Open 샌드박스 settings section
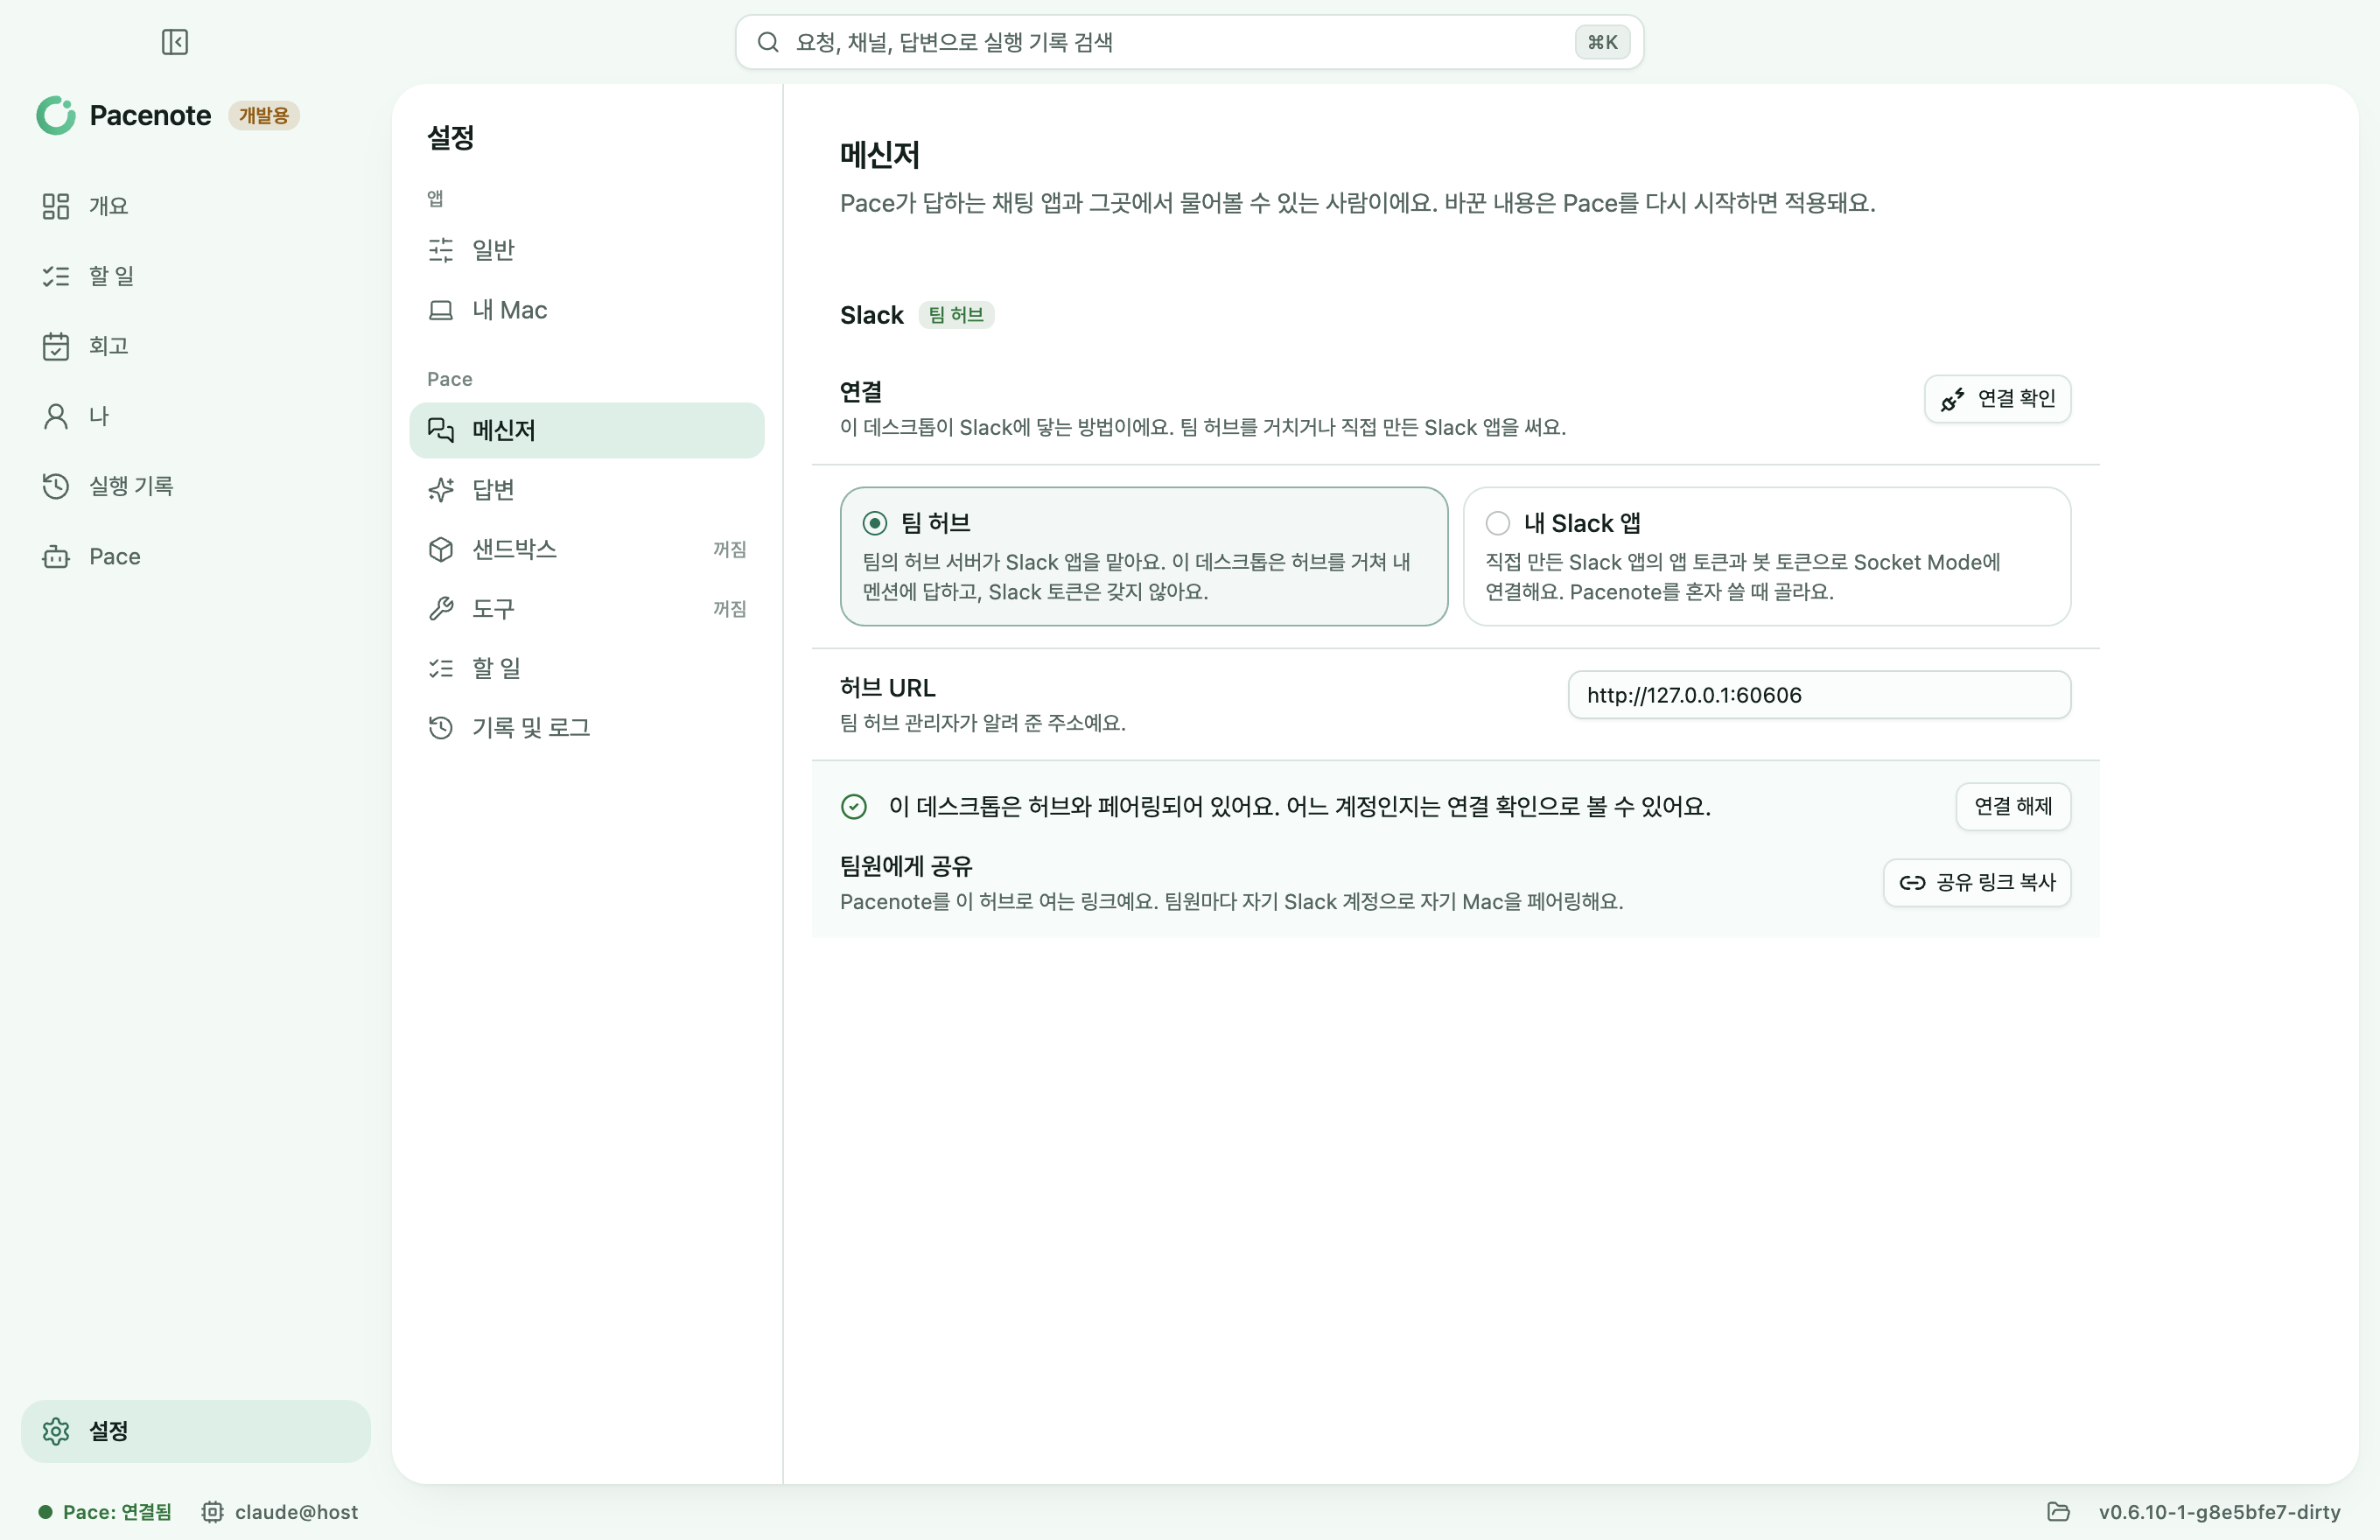2380x1540 pixels. coord(587,549)
